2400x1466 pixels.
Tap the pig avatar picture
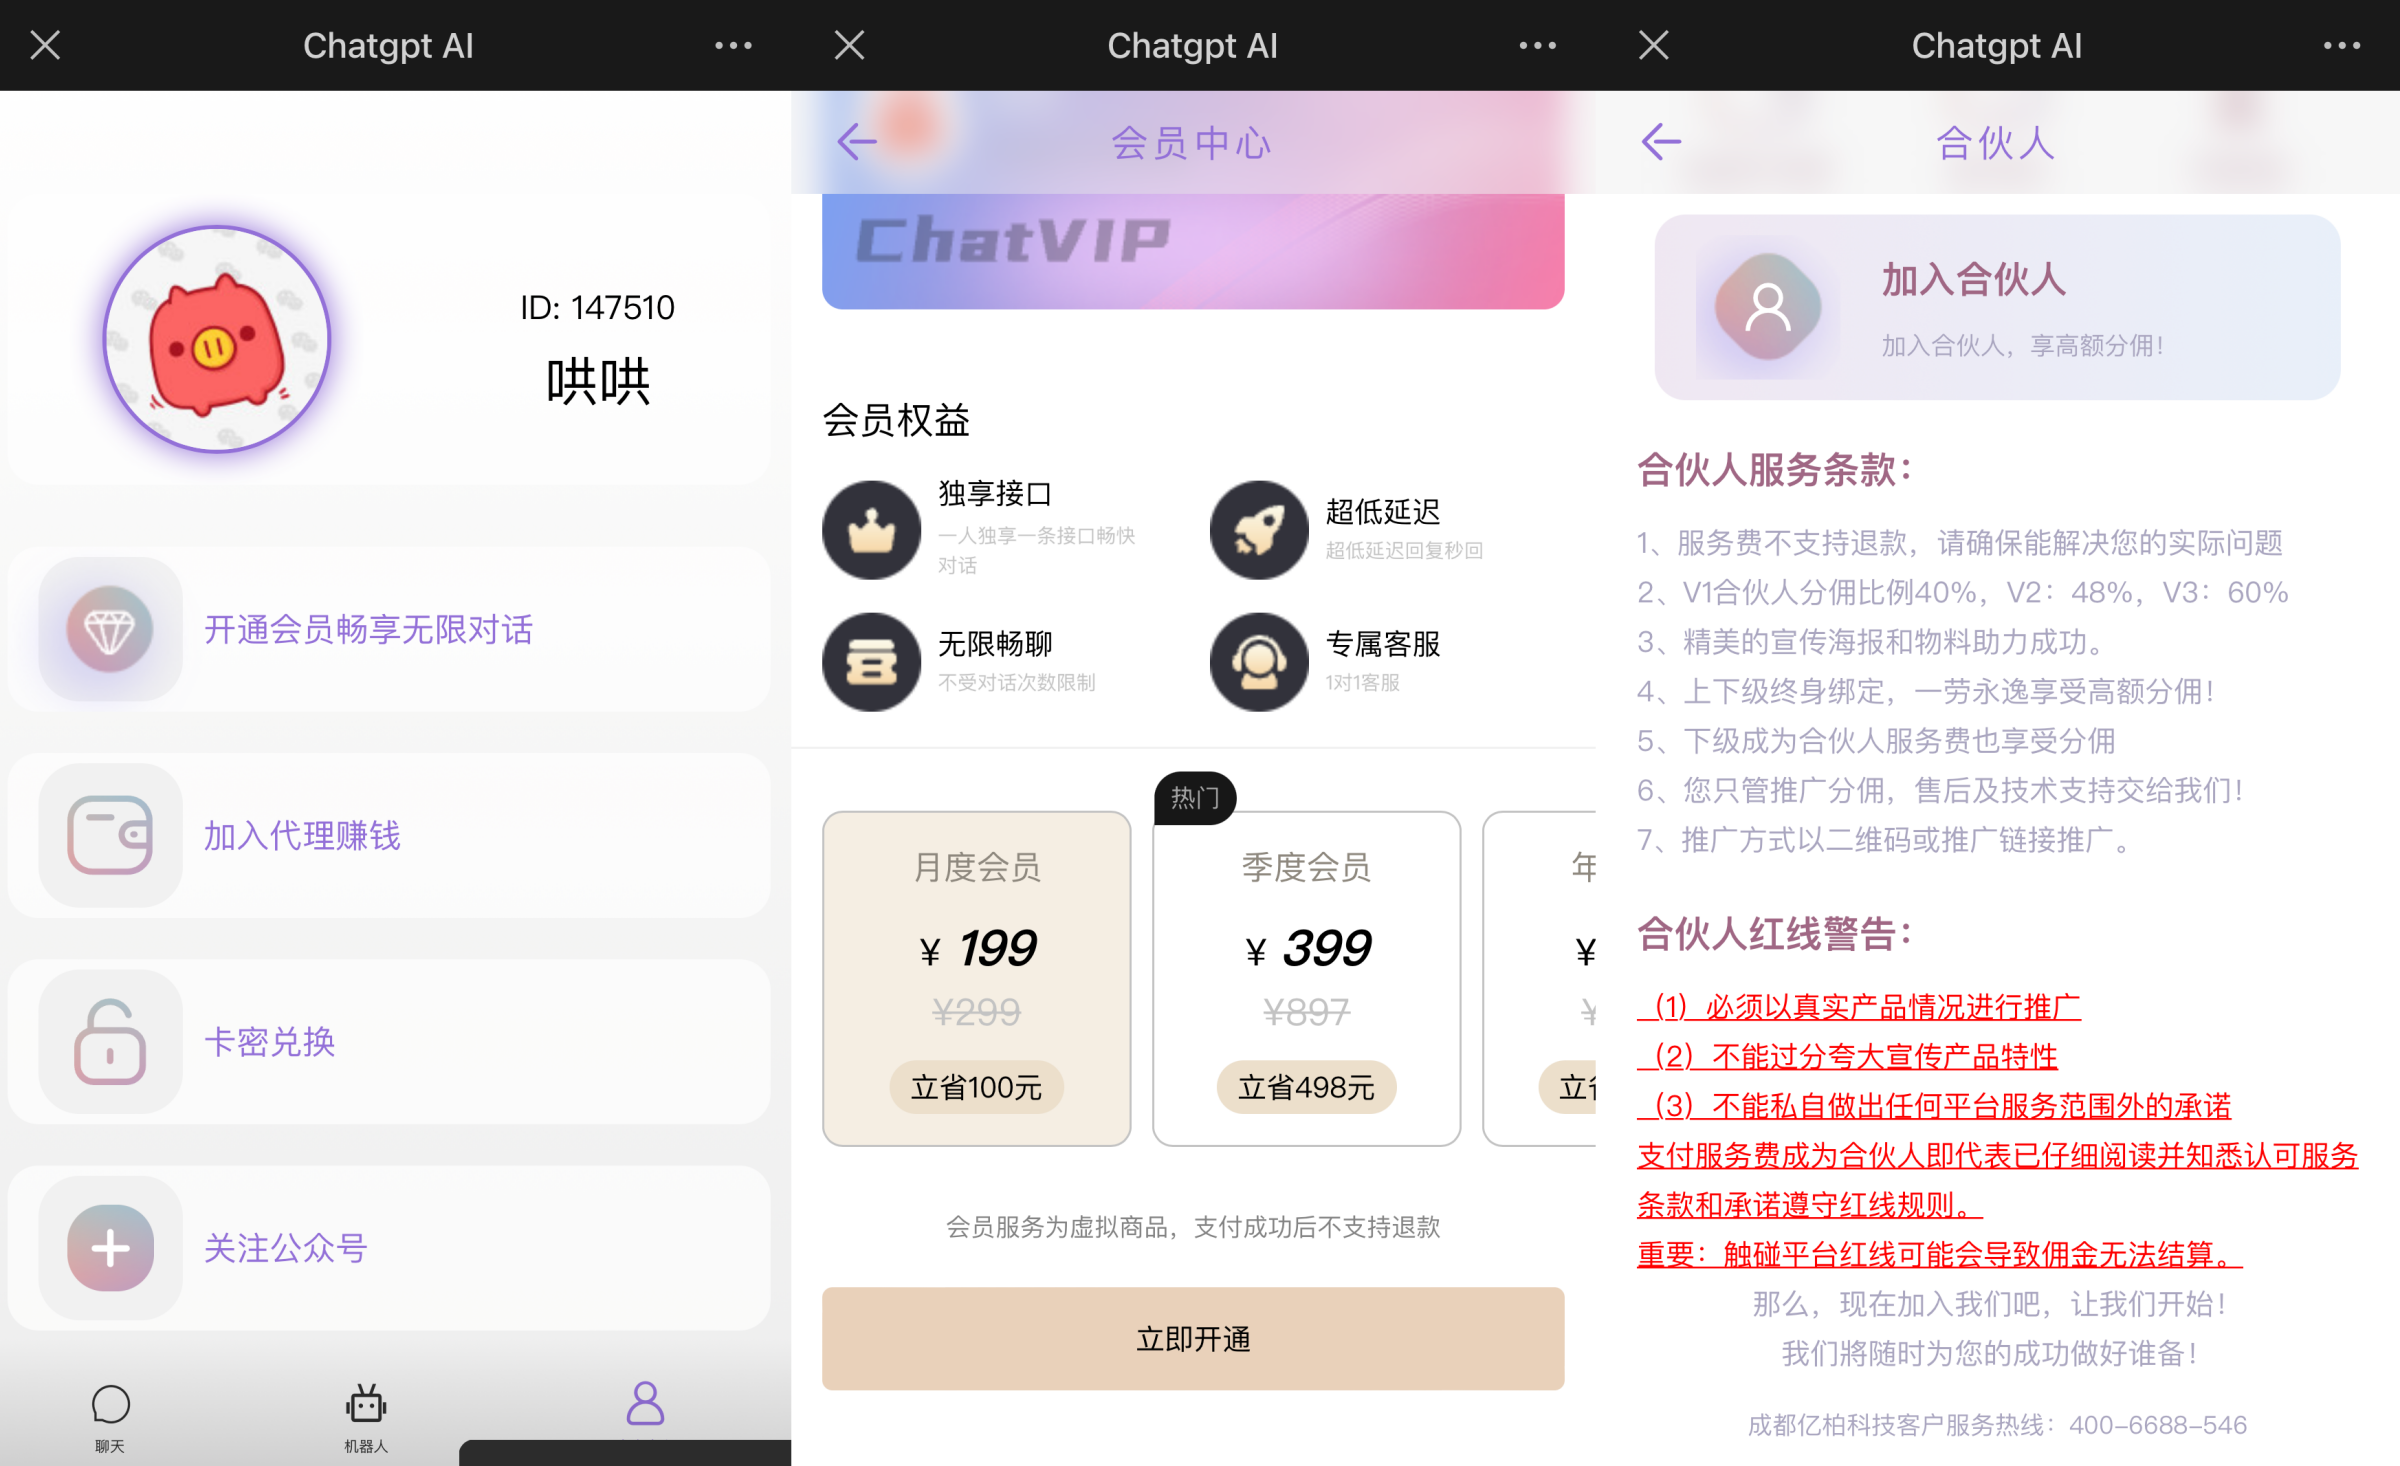click(x=217, y=339)
